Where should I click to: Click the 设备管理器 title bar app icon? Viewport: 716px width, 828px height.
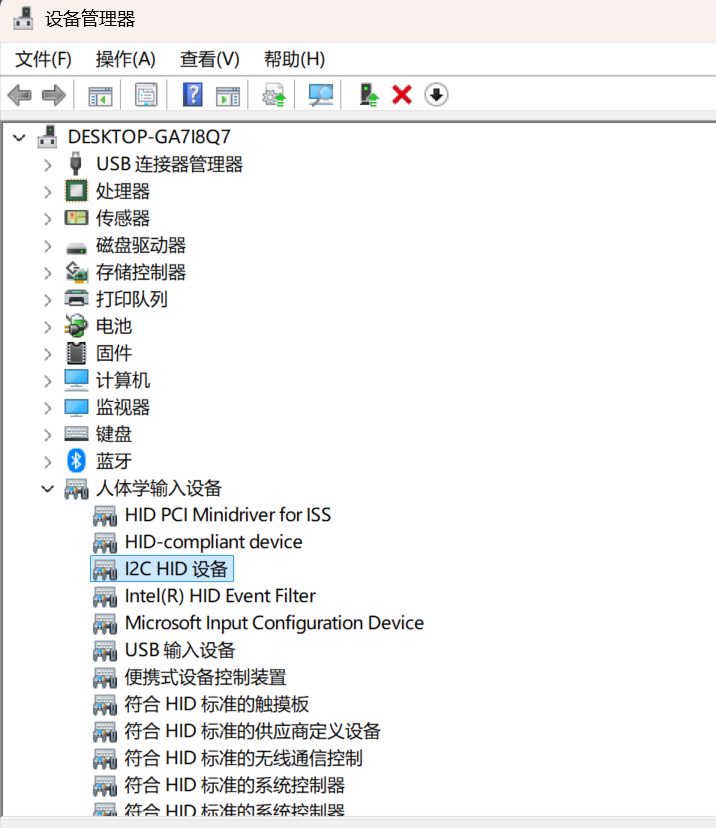23,19
